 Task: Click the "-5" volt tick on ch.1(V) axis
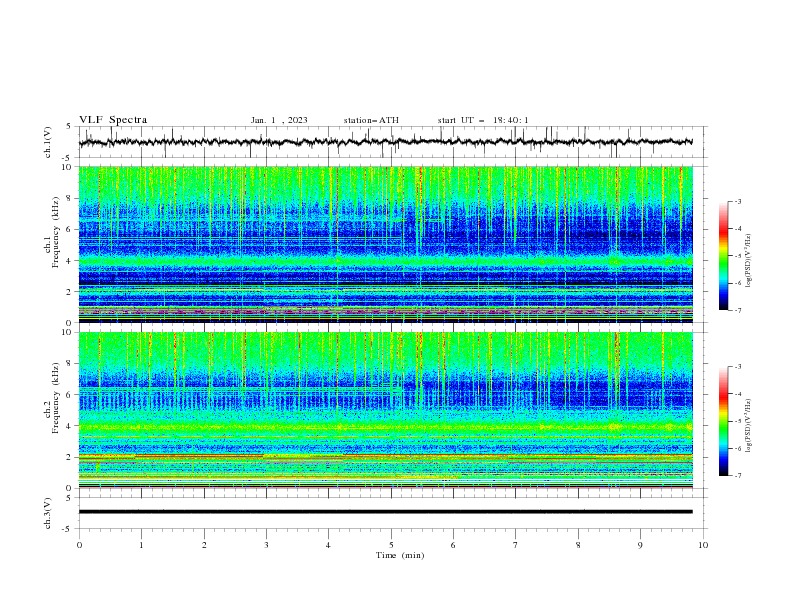tap(67, 158)
